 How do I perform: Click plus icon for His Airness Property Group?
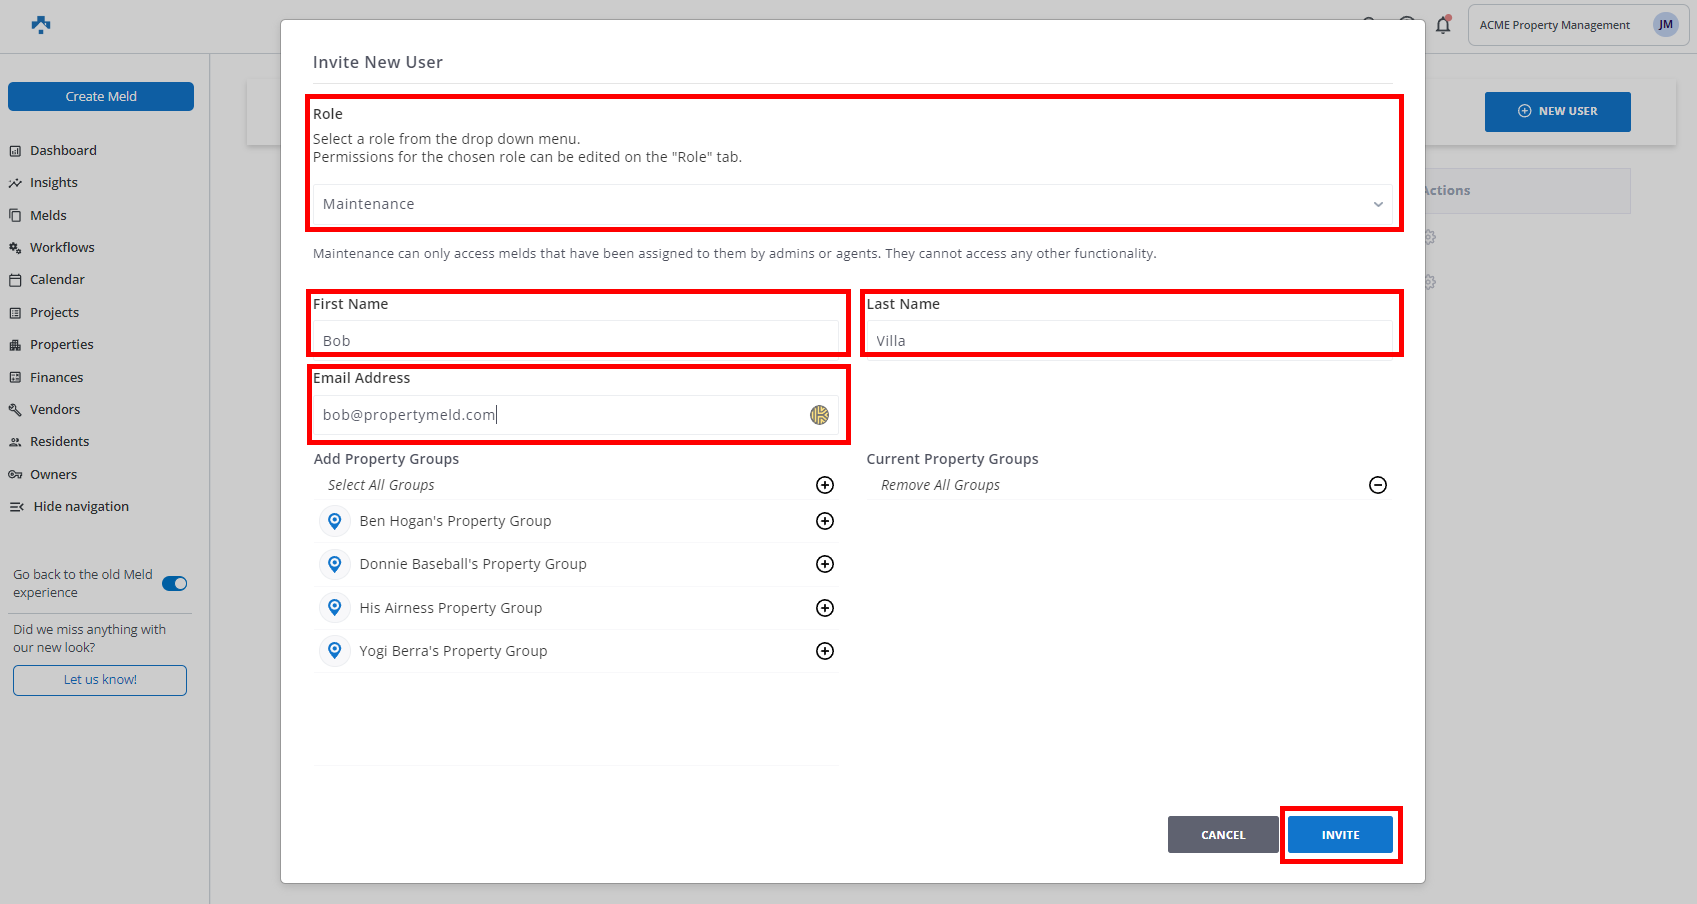[825, 608]
